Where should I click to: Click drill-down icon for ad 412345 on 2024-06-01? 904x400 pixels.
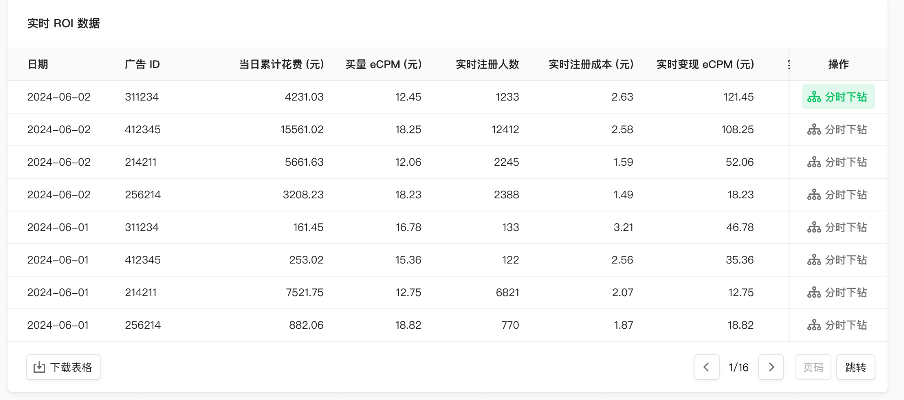pyautogui.click(x=813, y=260)
